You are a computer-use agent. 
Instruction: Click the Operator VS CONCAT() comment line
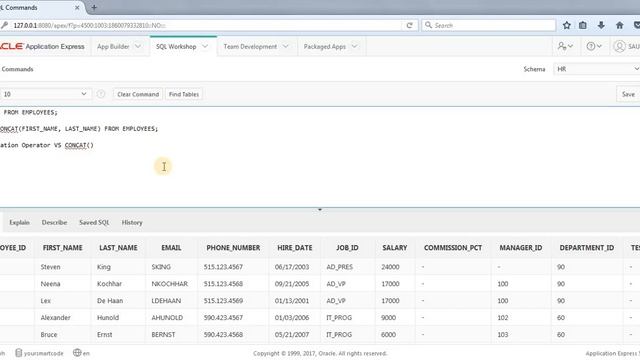click(47, 145)
